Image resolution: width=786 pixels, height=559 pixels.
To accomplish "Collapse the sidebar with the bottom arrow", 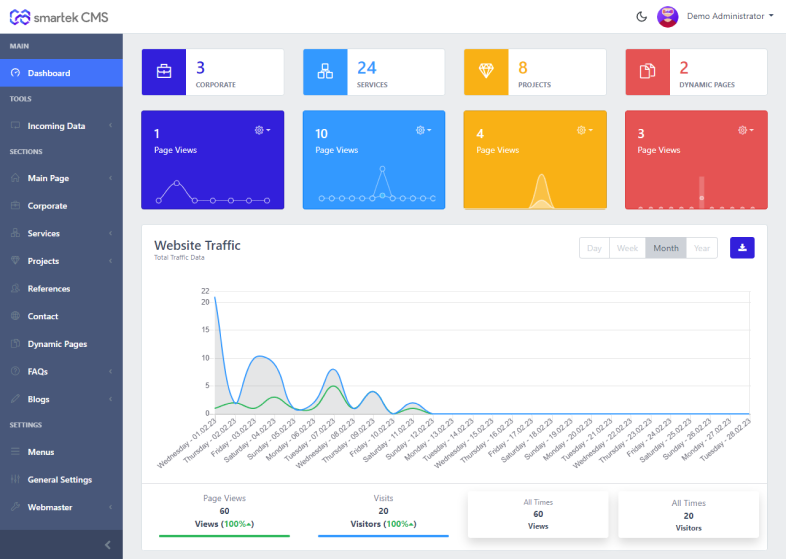I will [108, 544].
